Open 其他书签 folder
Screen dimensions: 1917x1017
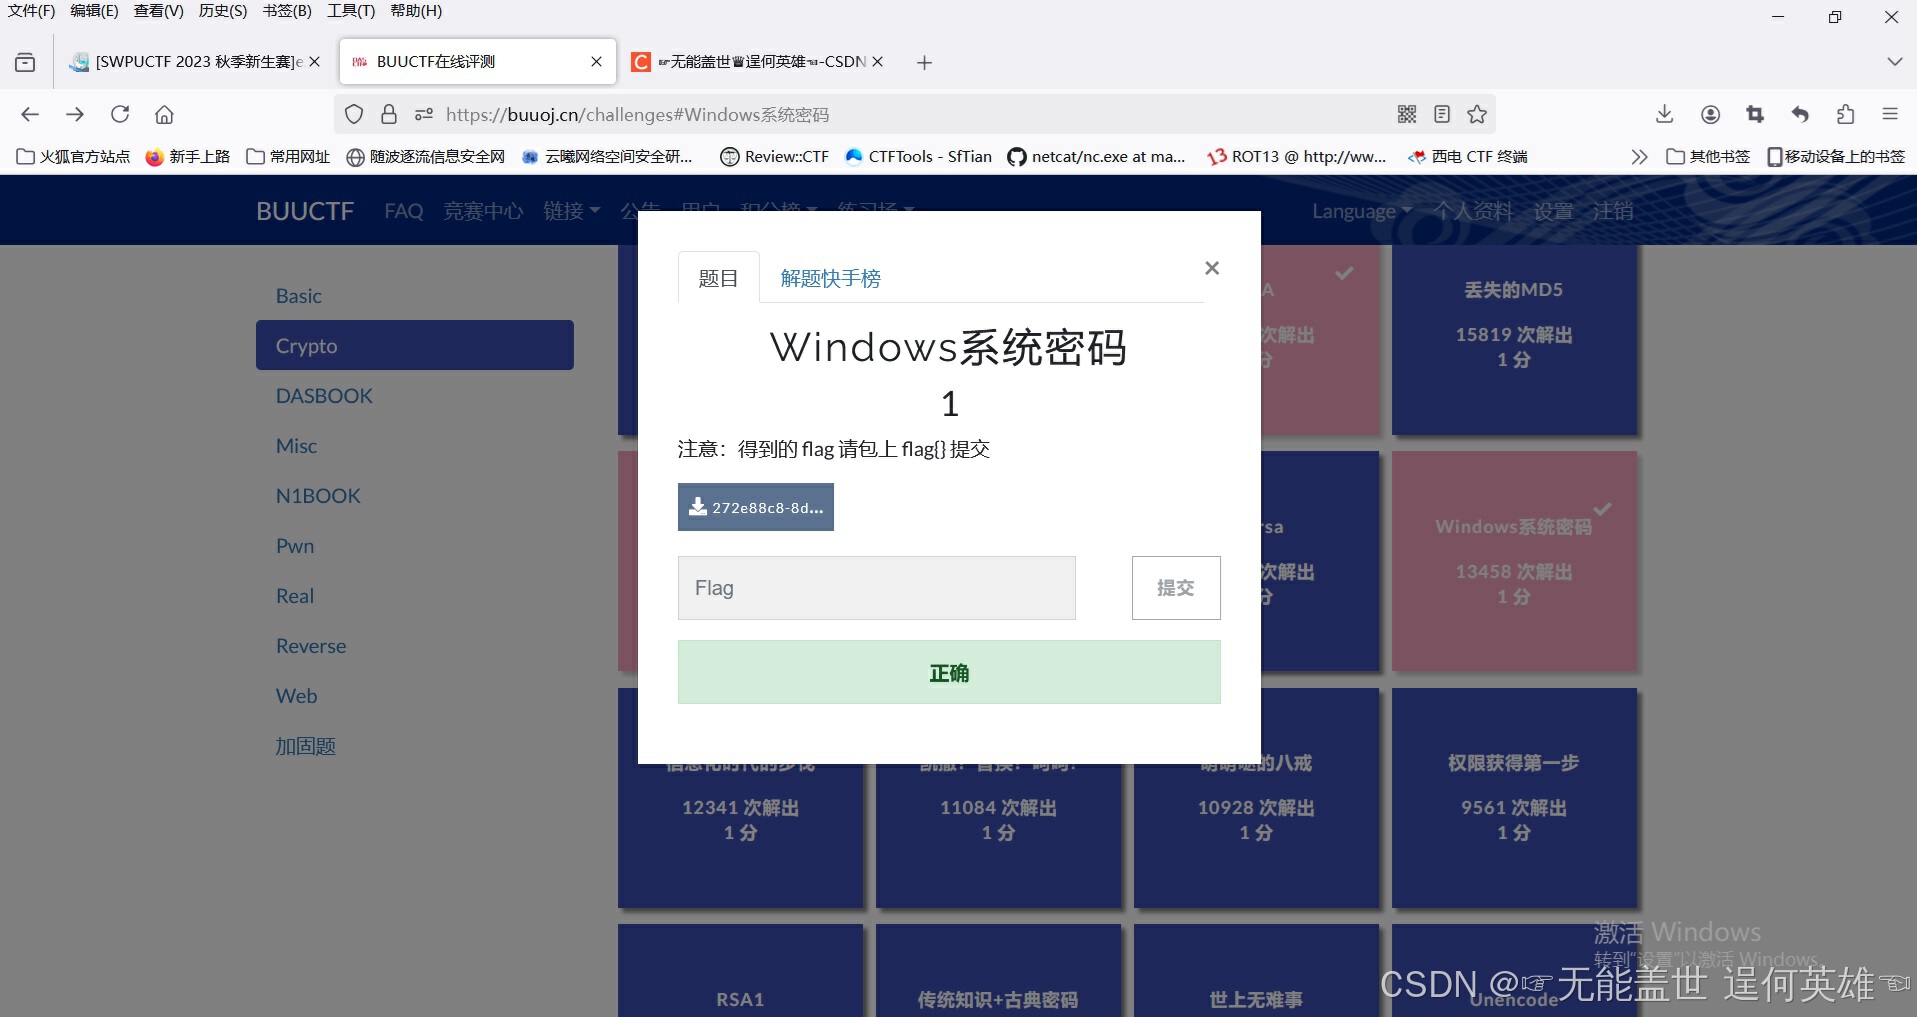pos(1708,157)
